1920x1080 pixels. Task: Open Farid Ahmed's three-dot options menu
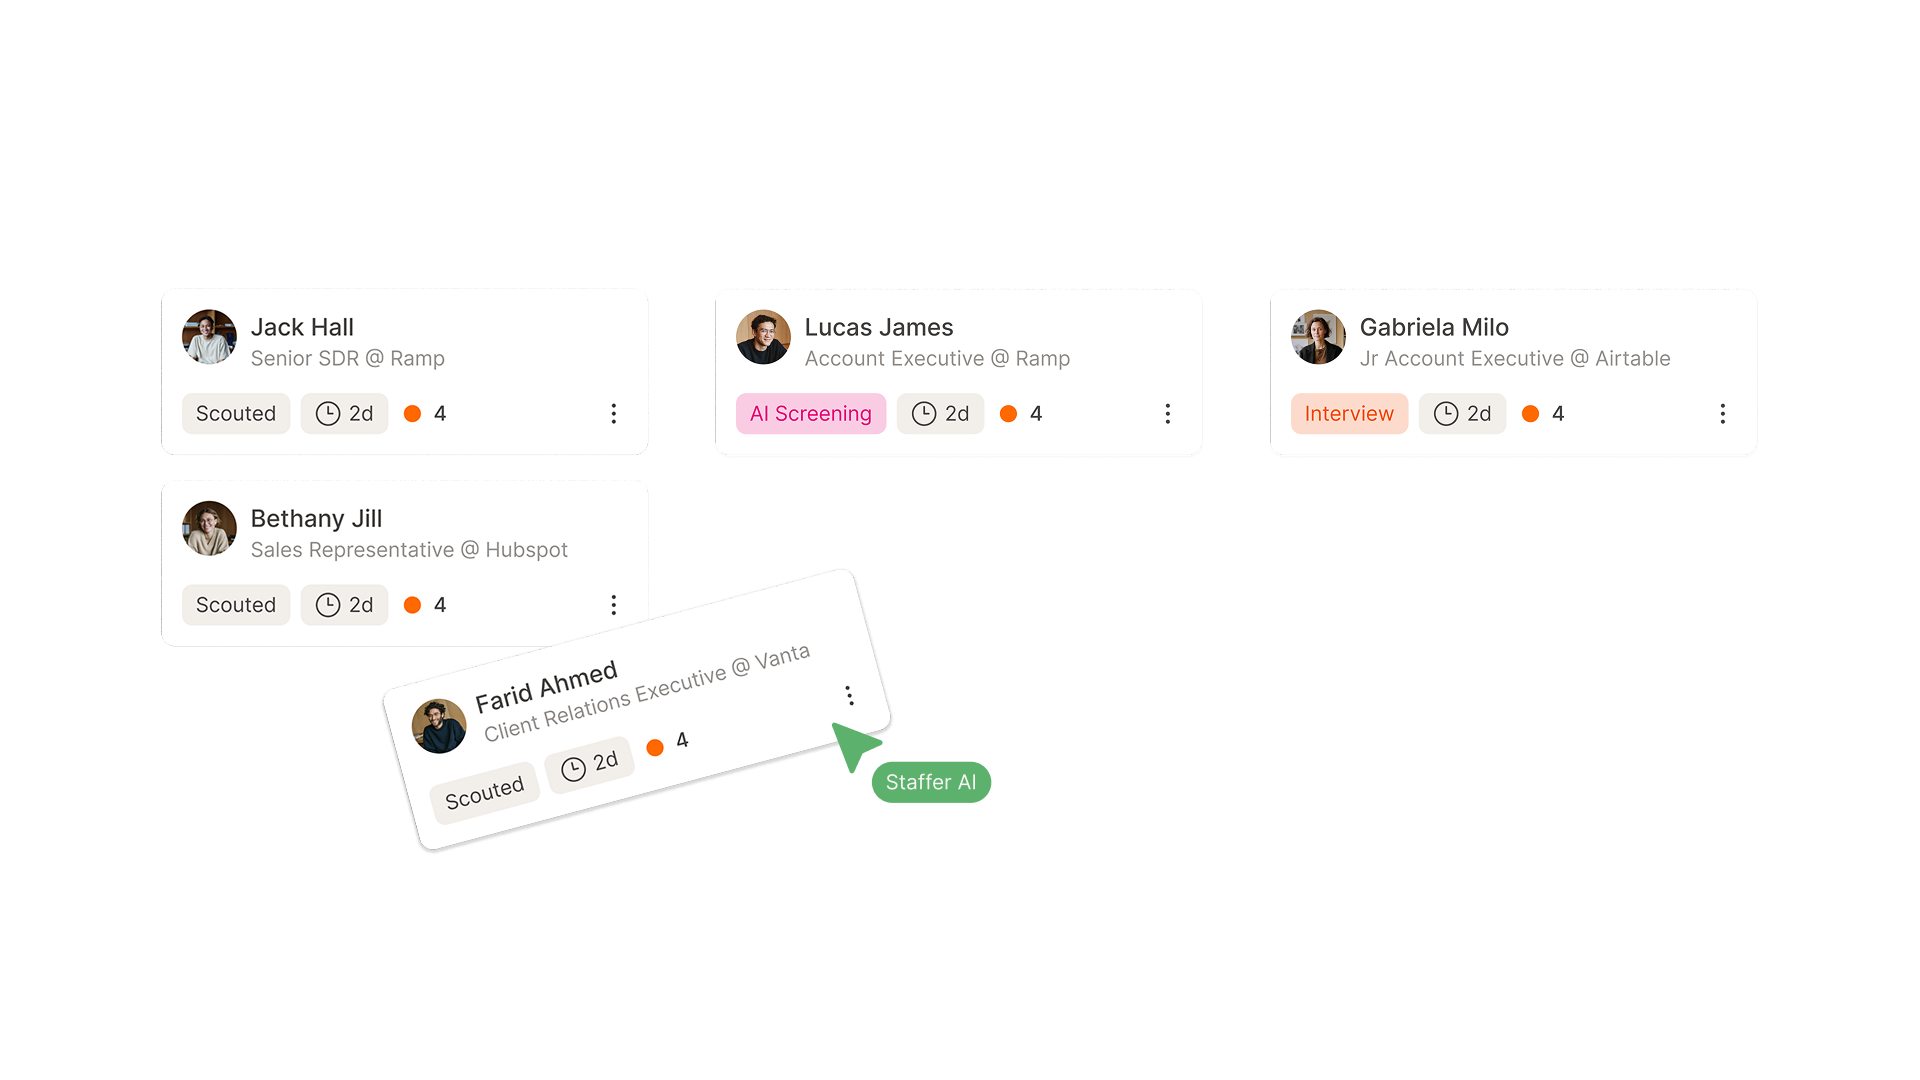pyautogui.click(x=849, y=695)
